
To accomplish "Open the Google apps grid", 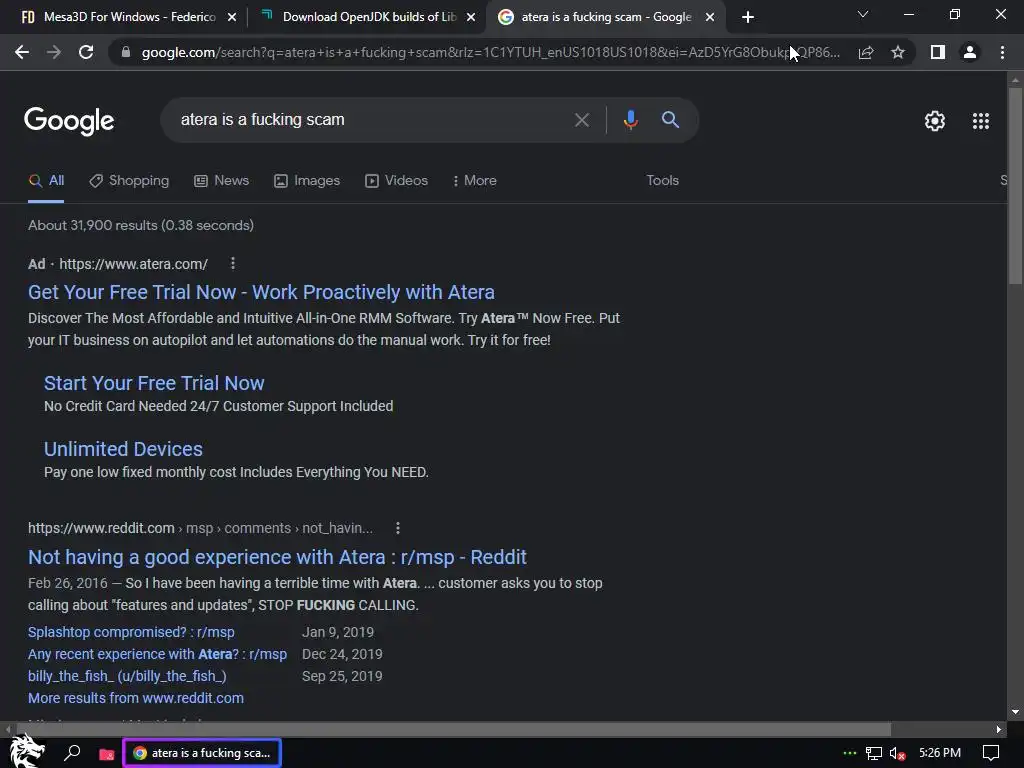I will coord(981,121).
